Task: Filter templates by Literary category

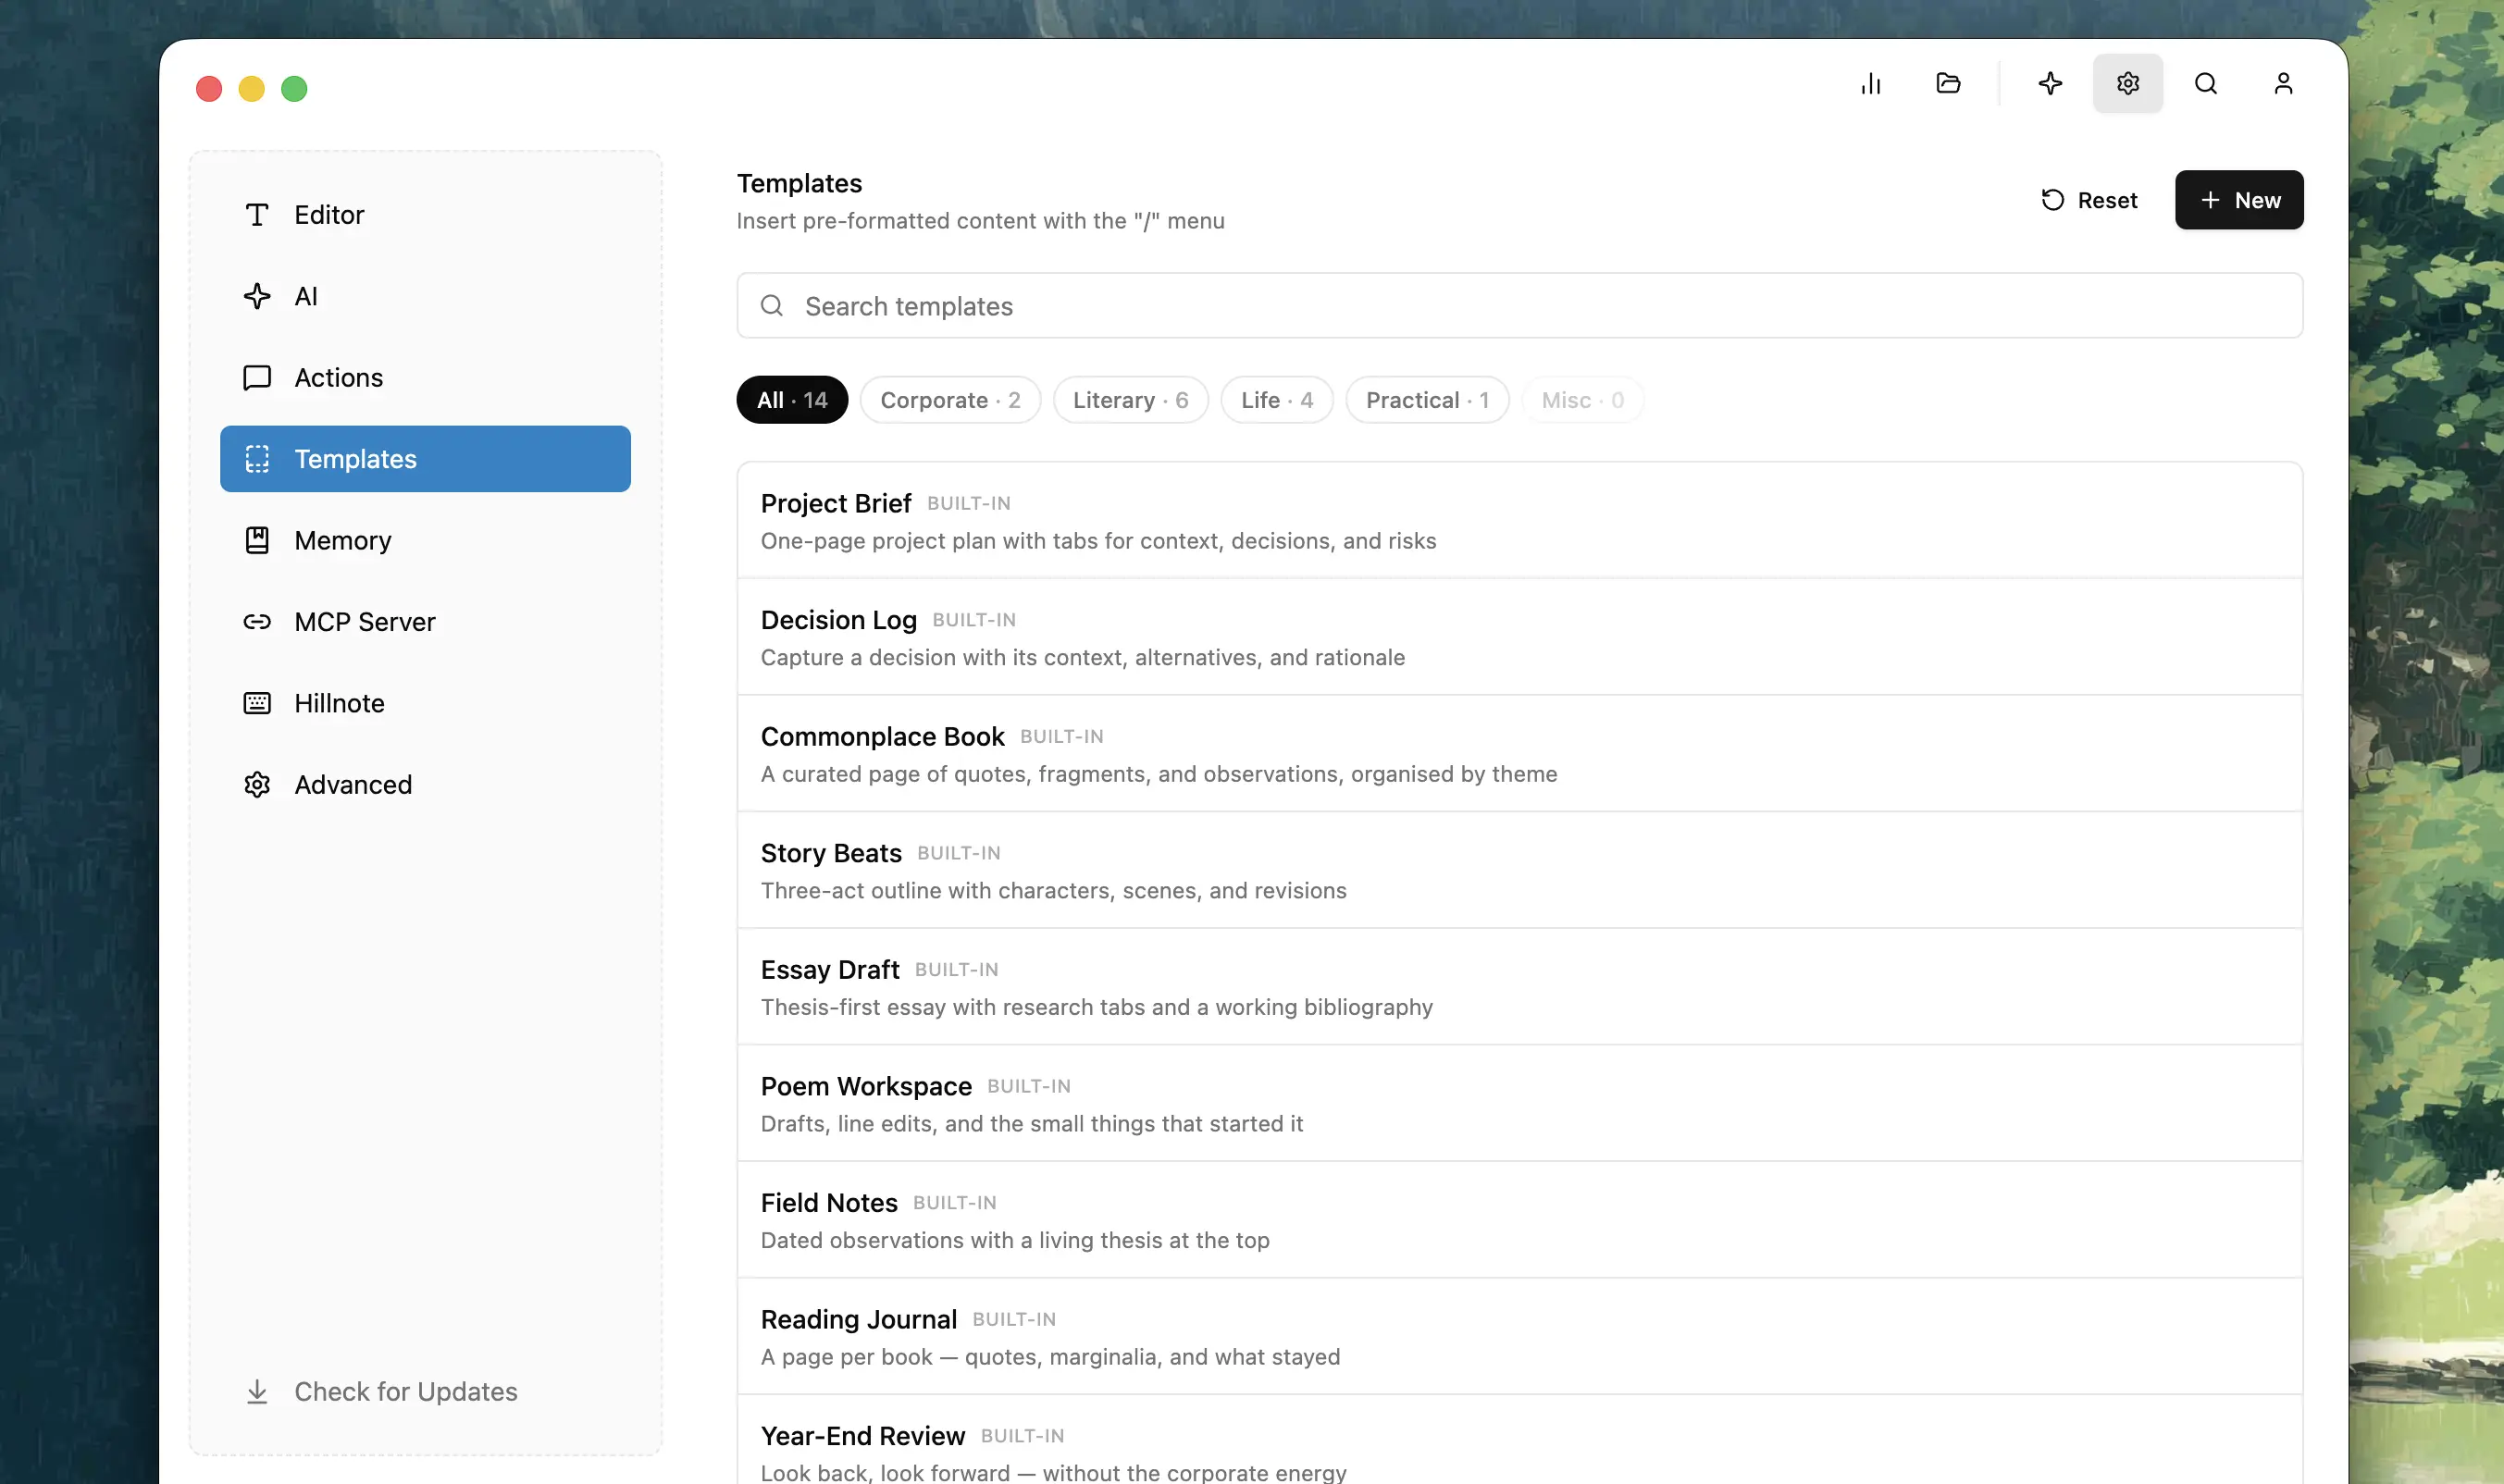Action: [1130, 400]
